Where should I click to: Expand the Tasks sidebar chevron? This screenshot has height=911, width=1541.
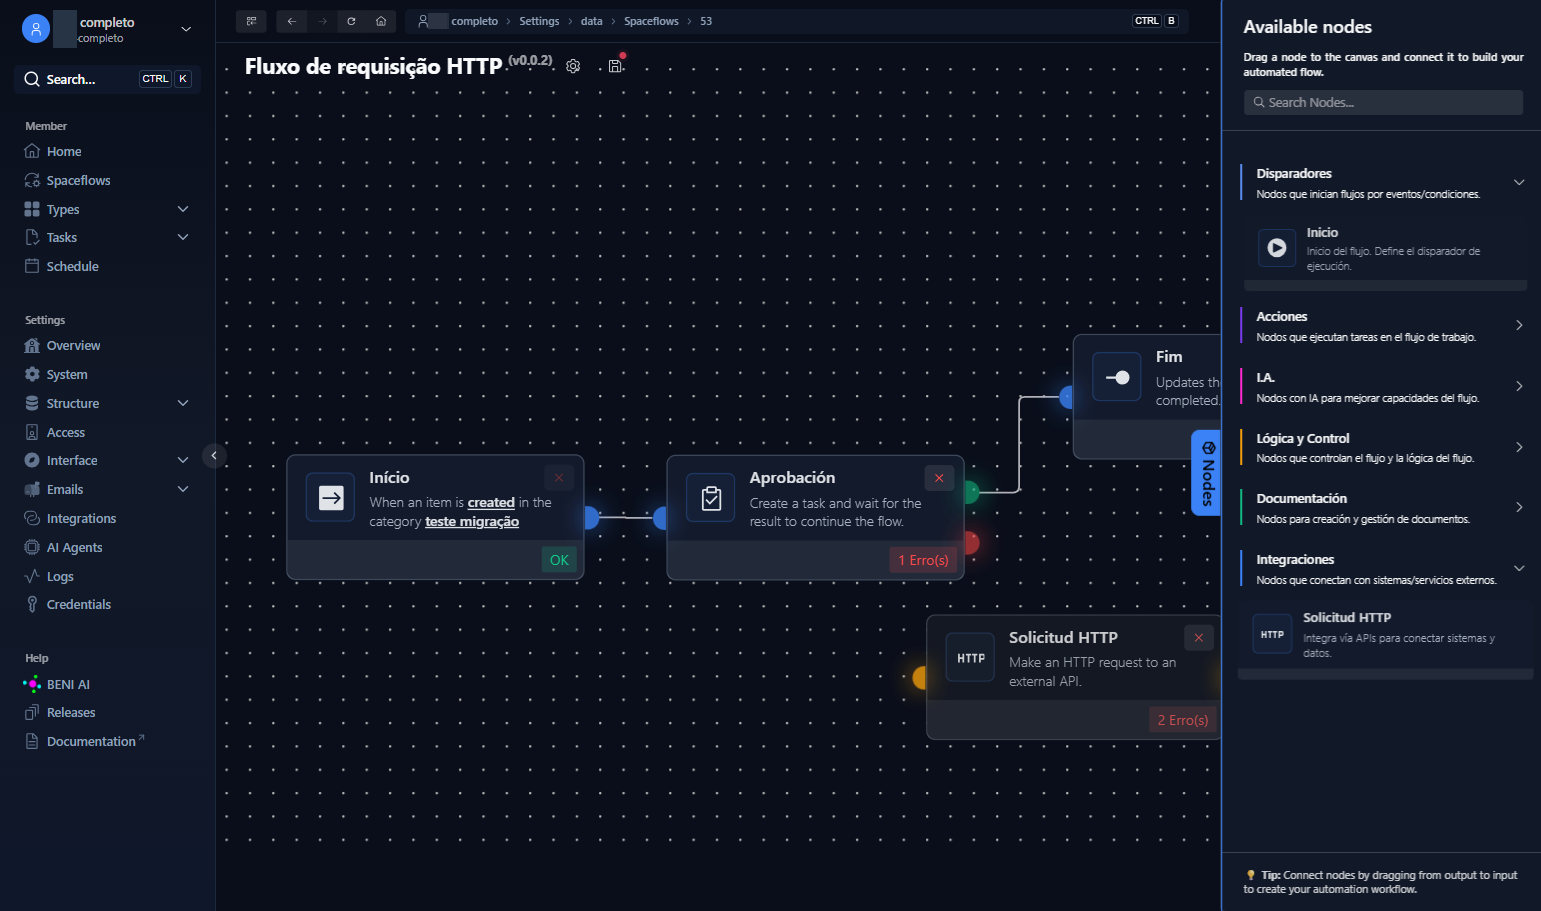point(183,237)
